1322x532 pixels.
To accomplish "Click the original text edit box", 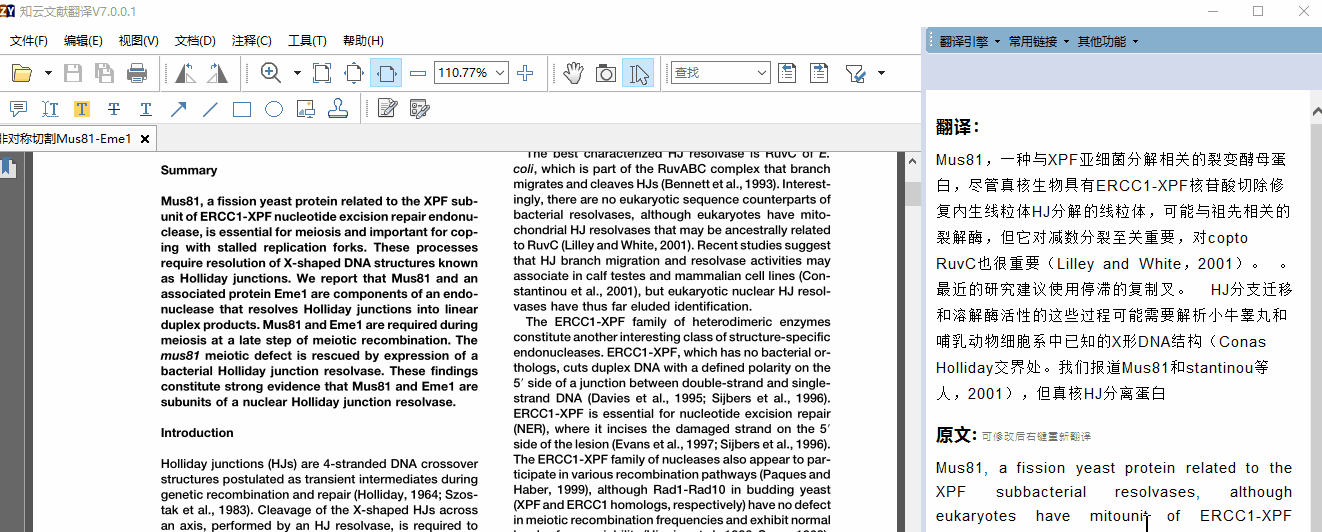I will tap(1114, 493).
